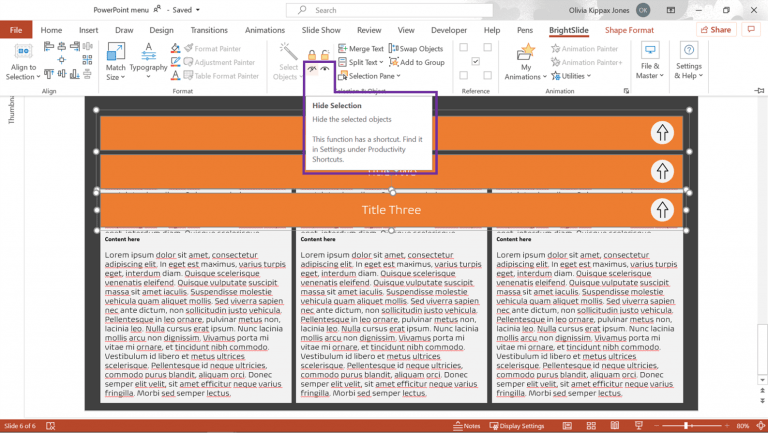
Task: Click the Comments icon next to Share
Action: (x=751, y=29)
